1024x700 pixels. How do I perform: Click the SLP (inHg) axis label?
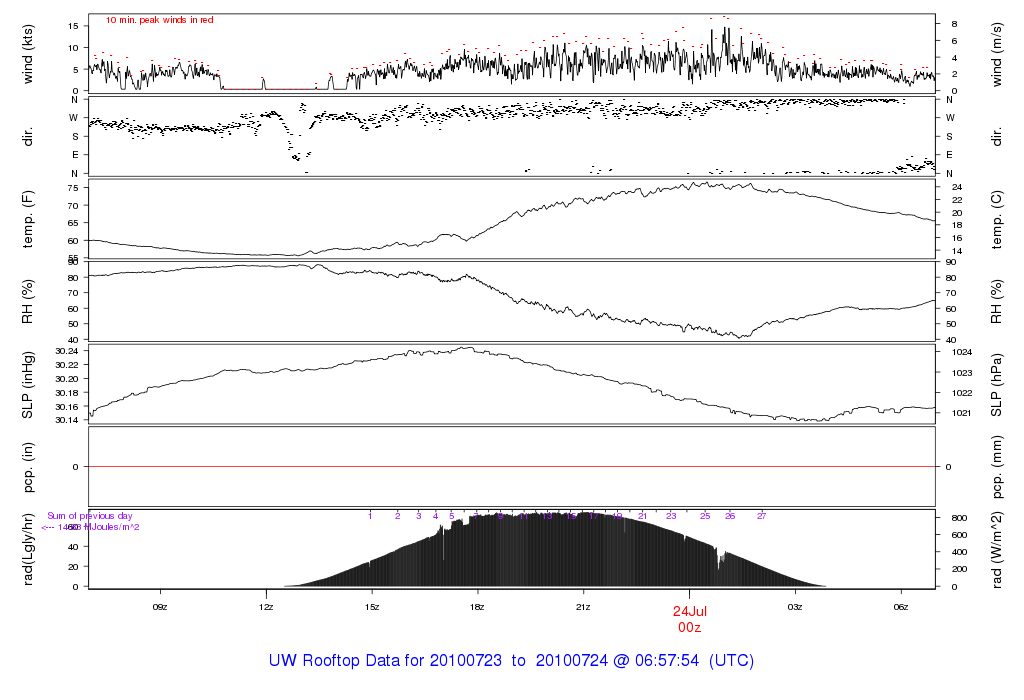[27, 385]
